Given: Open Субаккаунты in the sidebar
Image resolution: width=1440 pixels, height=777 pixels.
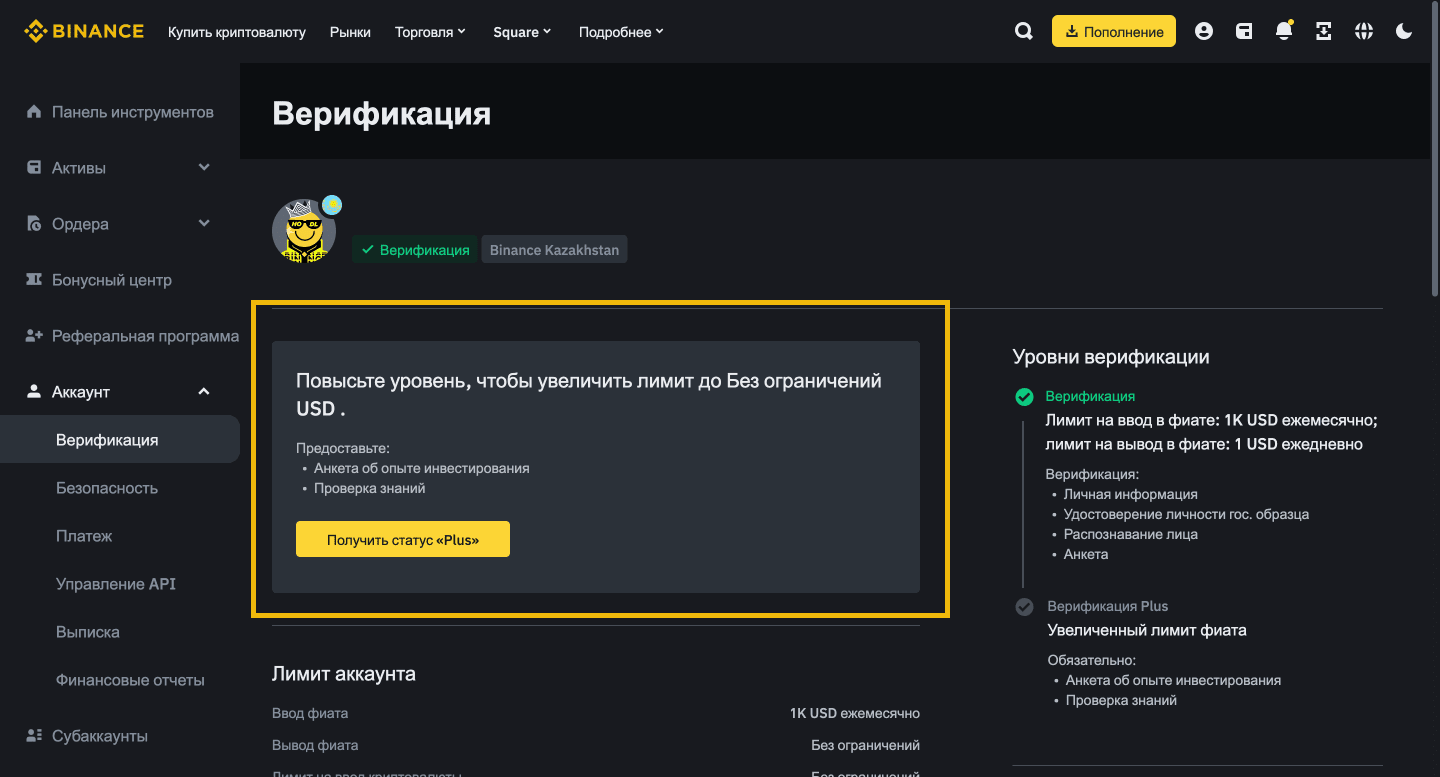Looking at the screenshot, I should [100, 736].
